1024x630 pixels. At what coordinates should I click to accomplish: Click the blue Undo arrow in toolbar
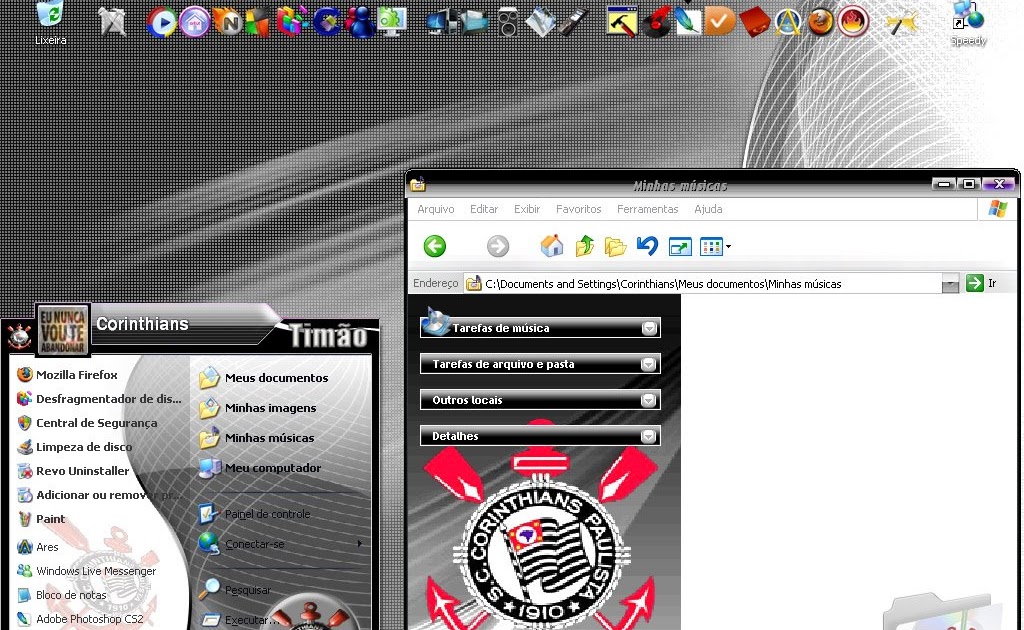pos(647,246)
